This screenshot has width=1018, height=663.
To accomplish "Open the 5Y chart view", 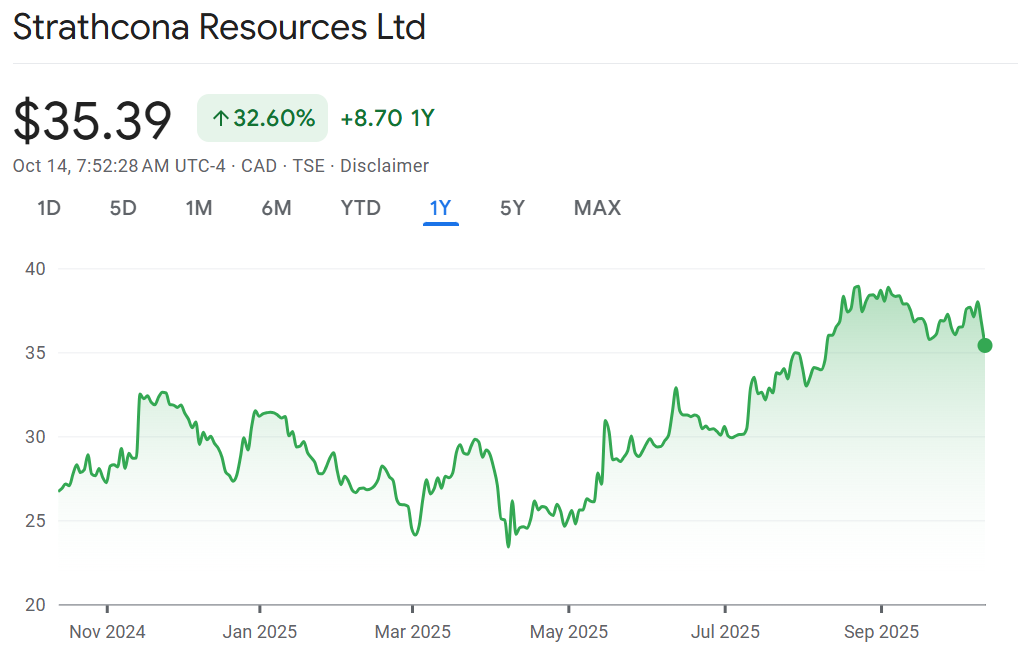I will (x=512, y=208).
